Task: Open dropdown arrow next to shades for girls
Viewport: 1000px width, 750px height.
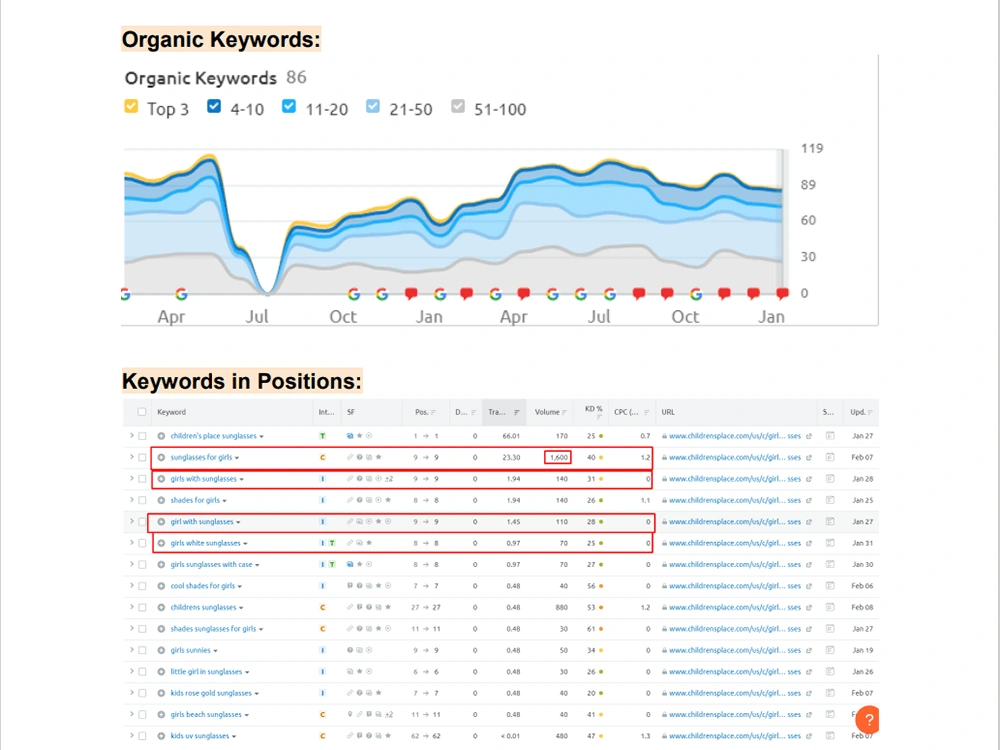Action: point(224,501)
